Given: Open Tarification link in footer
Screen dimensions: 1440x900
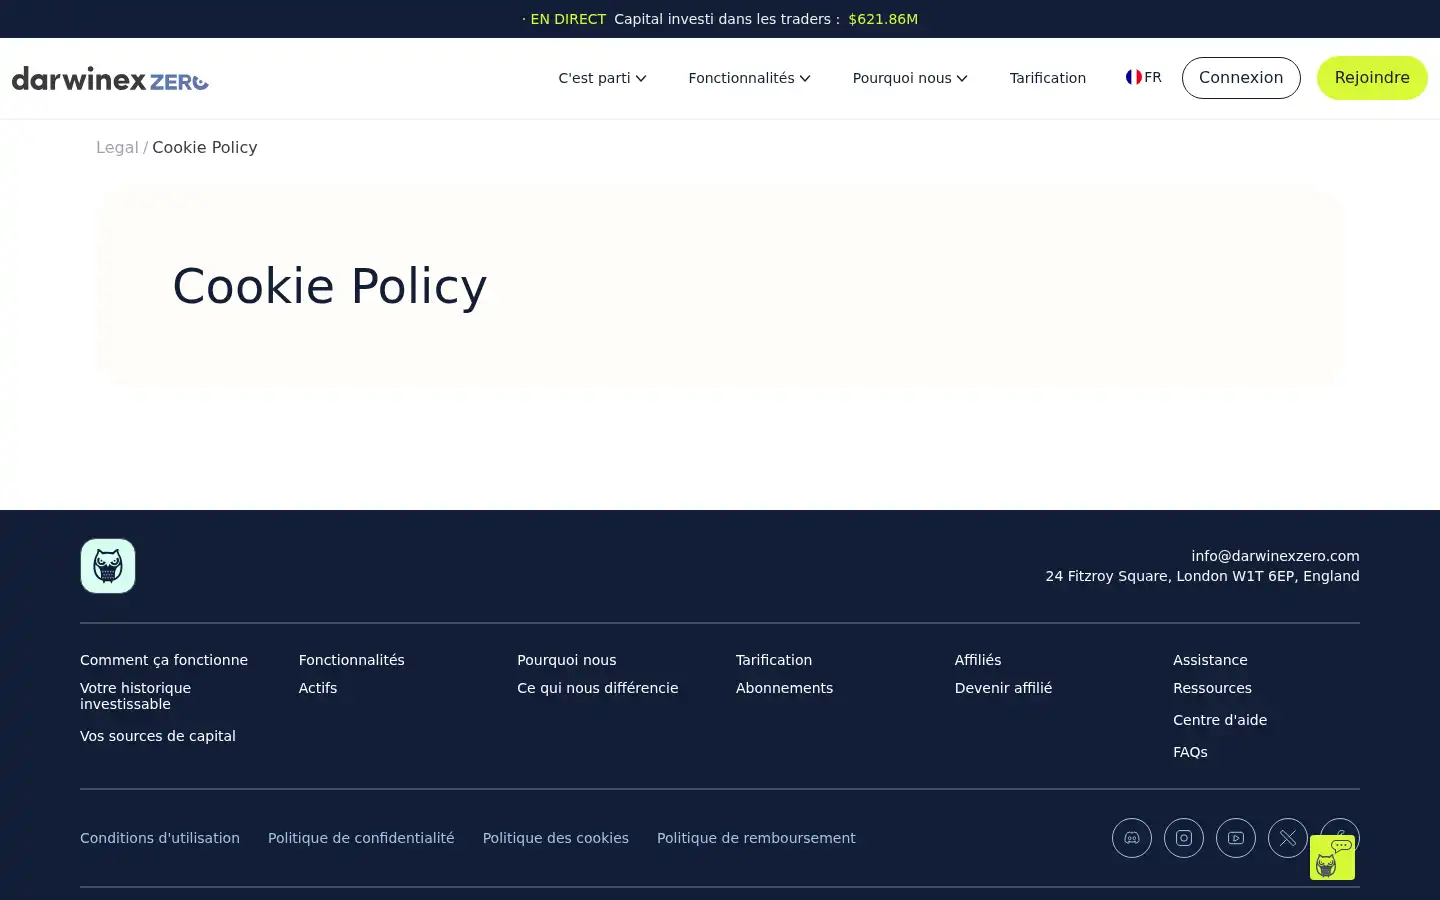Looking at the screenshot, I should 774,660.
